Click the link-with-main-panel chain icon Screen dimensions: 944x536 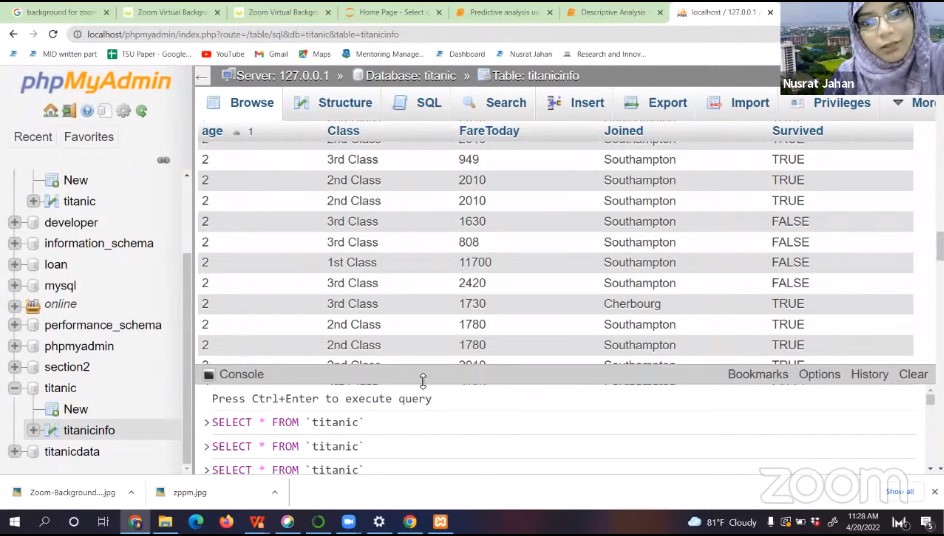coord(163,160)
